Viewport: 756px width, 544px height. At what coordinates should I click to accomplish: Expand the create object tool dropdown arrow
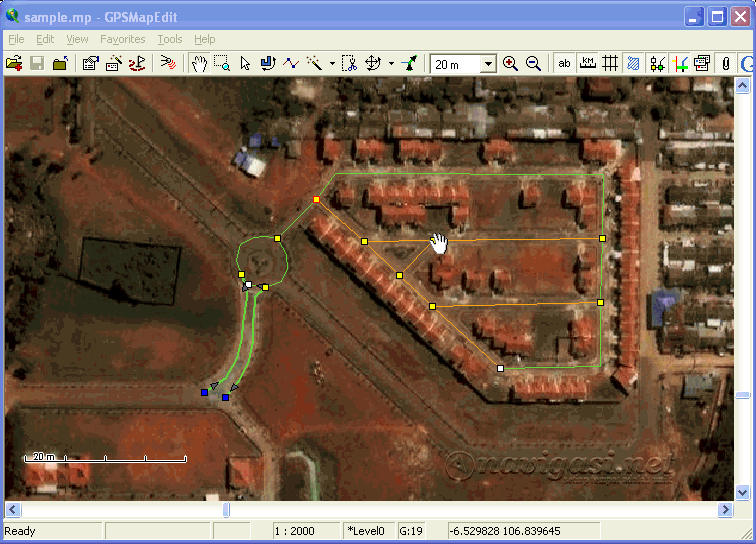point(332,63)
